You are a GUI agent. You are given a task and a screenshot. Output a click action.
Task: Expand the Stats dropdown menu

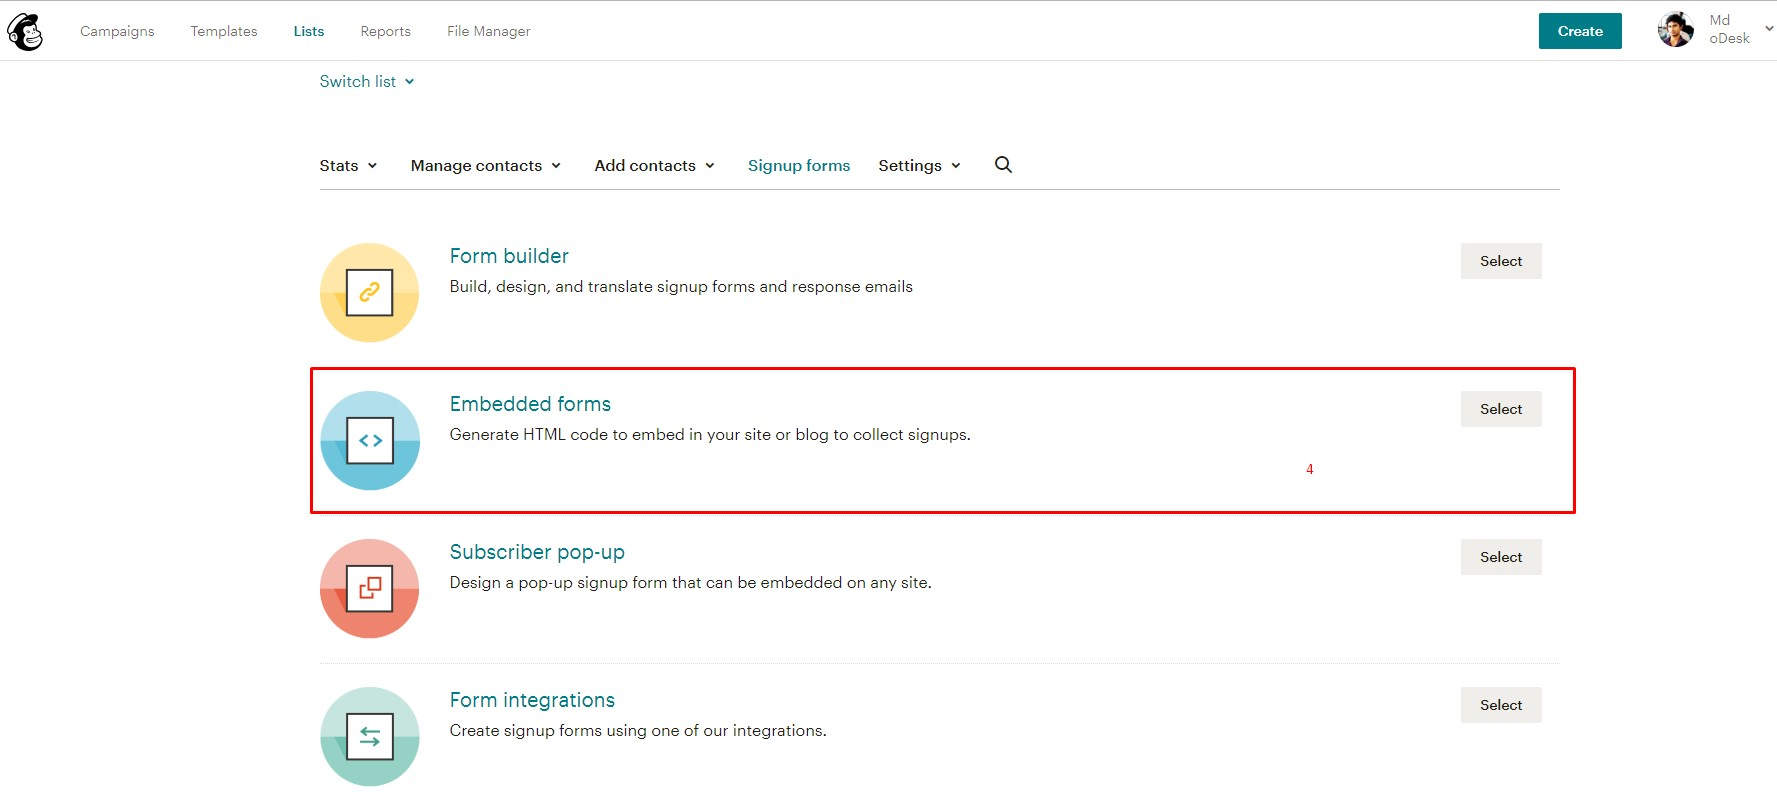coord(348,165)
